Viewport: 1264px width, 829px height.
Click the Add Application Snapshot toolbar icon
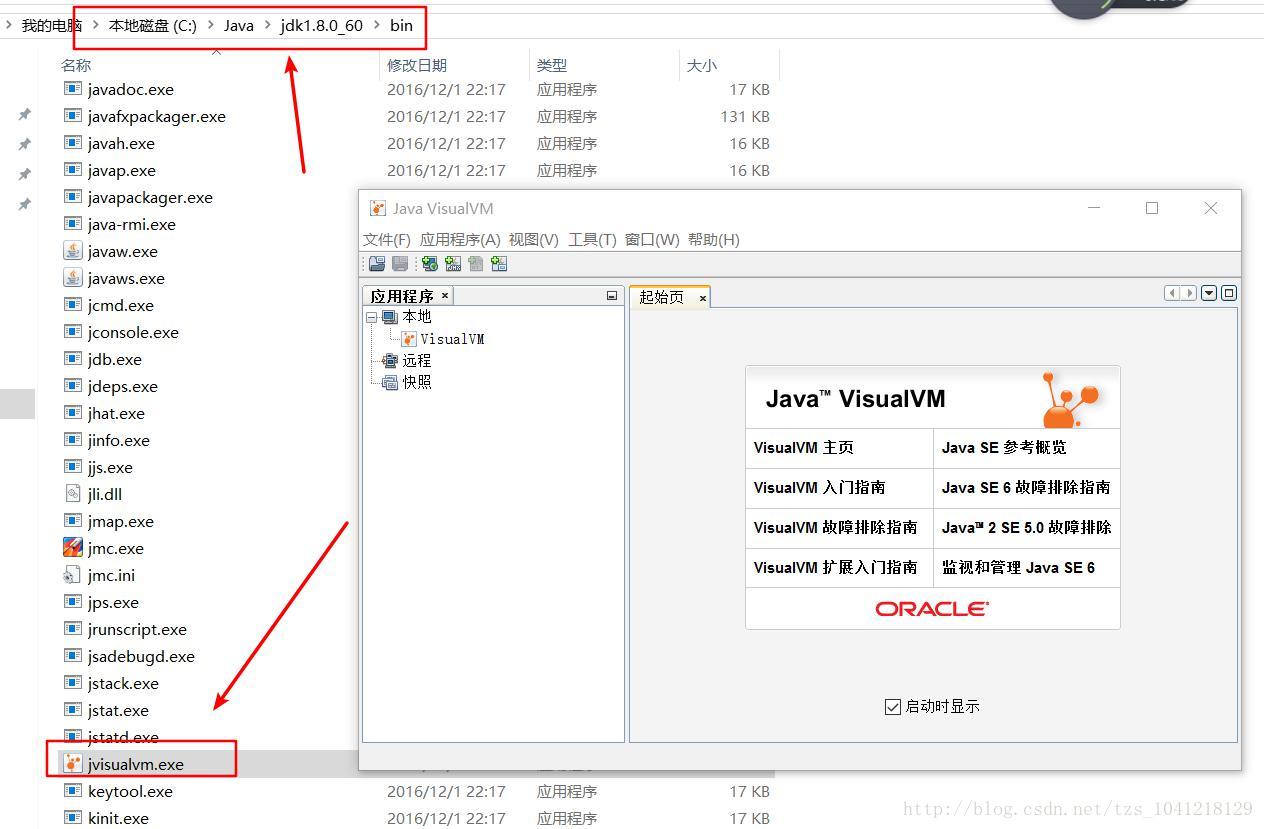(x=499, y=264)
